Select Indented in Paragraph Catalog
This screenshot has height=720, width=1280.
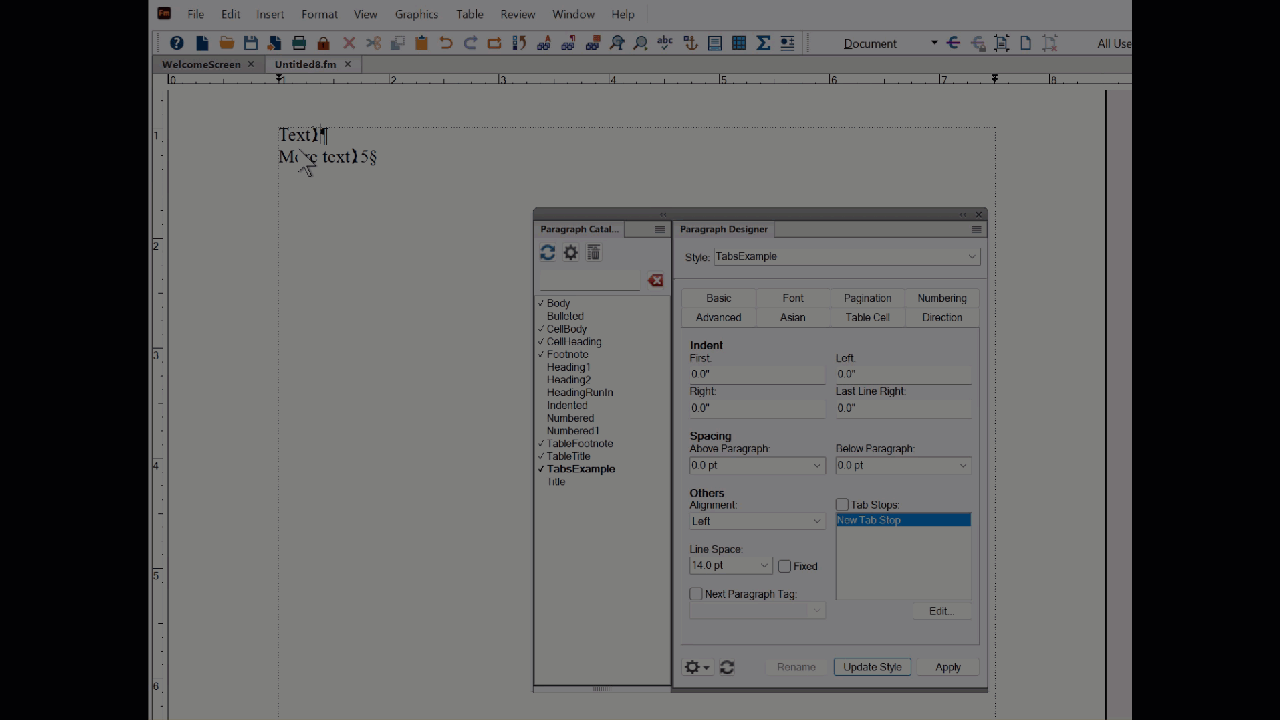pos(567,405)
